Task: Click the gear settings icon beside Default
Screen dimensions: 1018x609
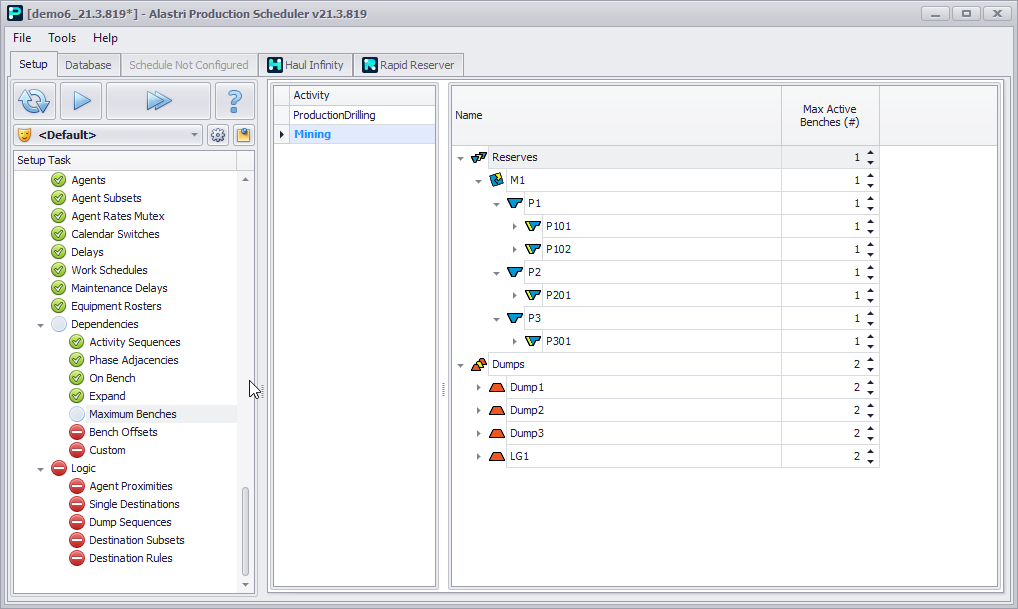Action: tap(218, 135)
